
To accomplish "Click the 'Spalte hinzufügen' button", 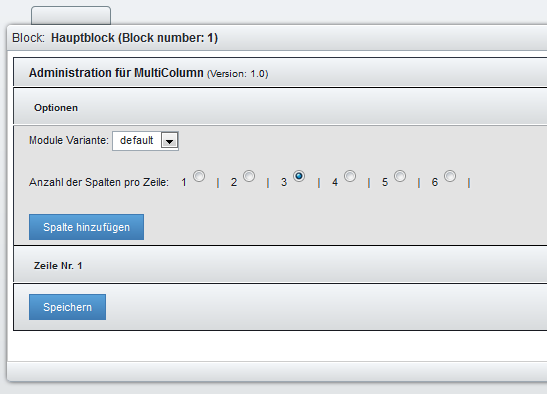I will (x=87, y=227).
